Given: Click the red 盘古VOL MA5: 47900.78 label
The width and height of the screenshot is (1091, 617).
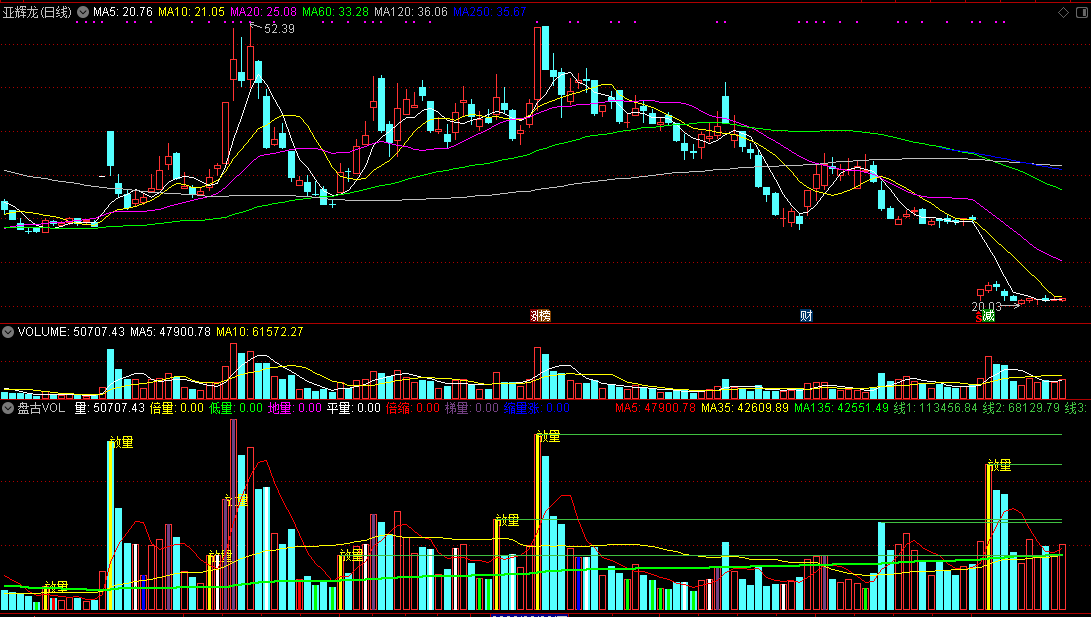Looking at the screenshot, I should tap(655, 408).
